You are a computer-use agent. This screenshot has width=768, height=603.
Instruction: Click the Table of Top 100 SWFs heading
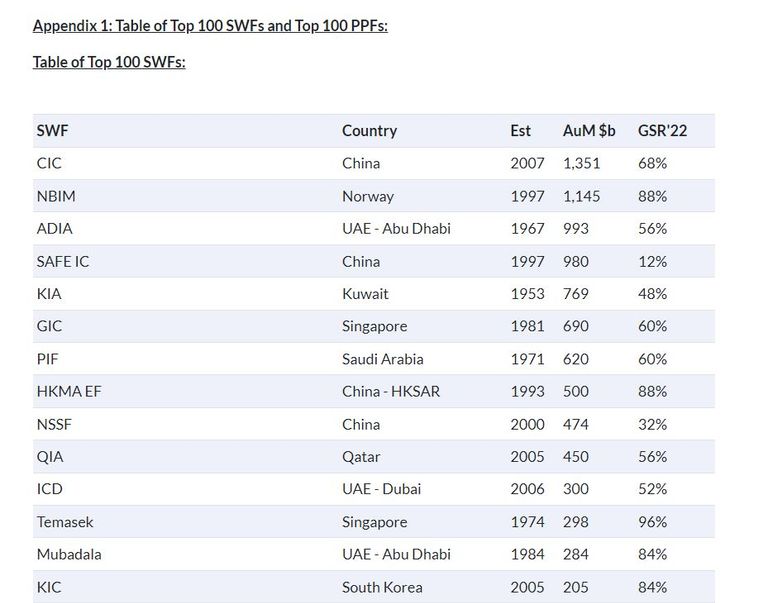click(x=109, y=62)
